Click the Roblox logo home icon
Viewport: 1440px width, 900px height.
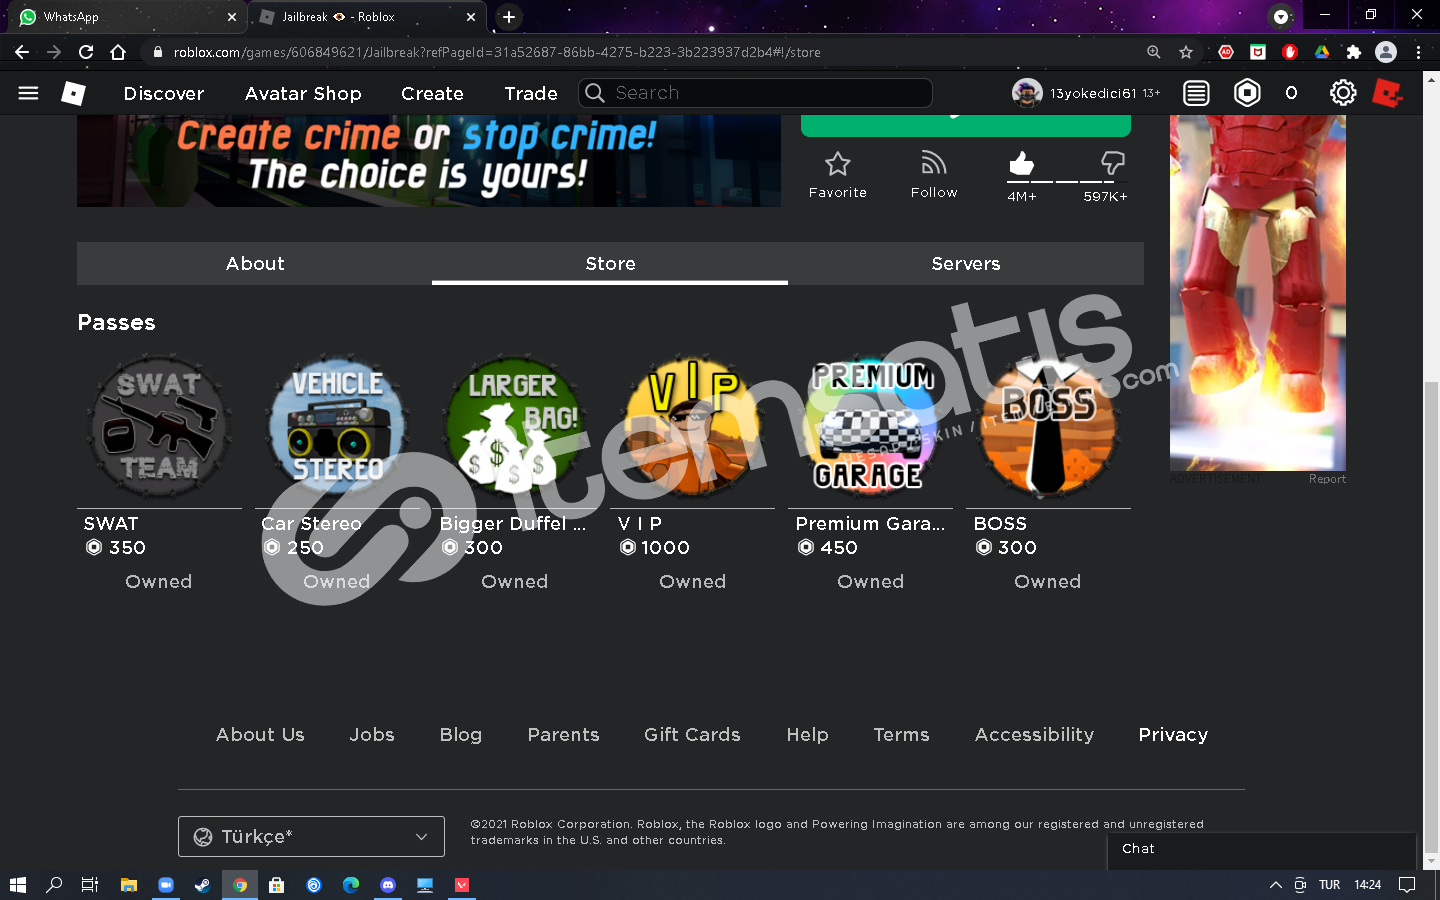pyautogui.click(x=73, y=93)
